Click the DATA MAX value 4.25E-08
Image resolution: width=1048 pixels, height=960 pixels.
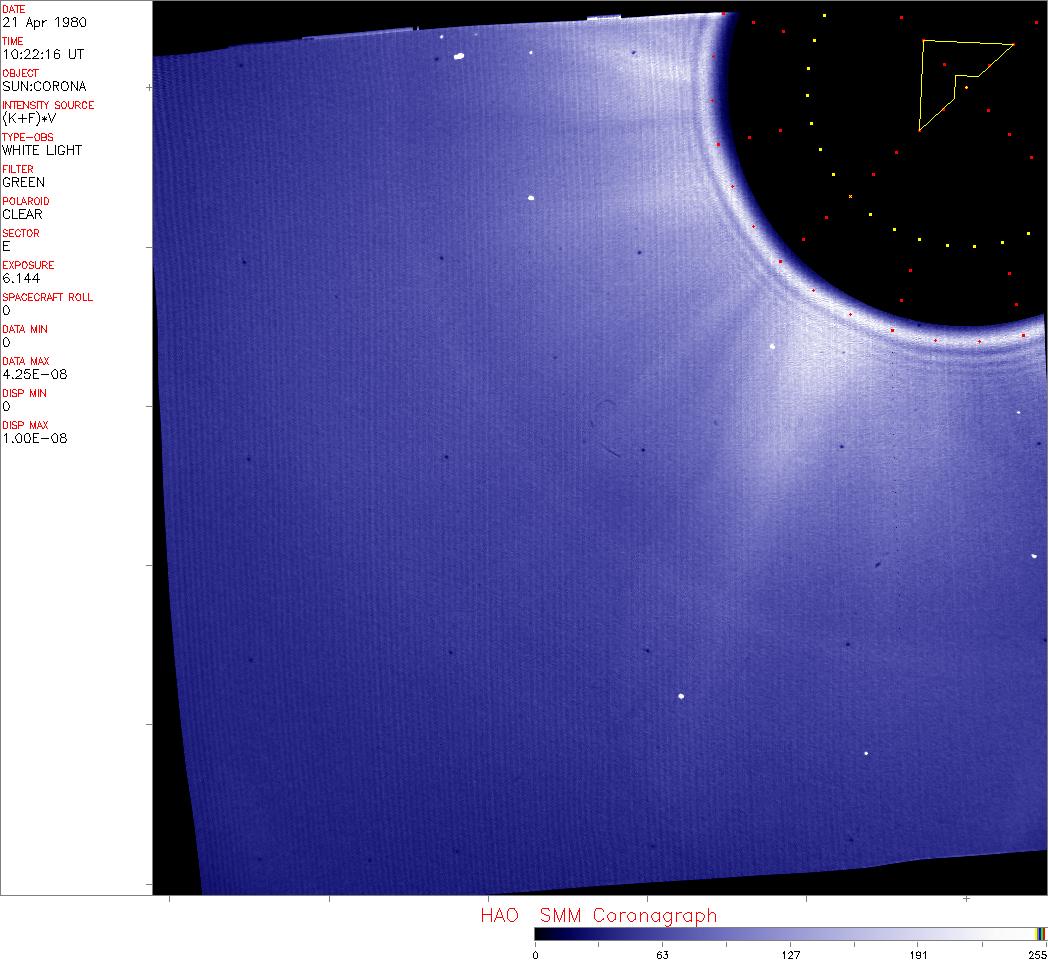35,374
